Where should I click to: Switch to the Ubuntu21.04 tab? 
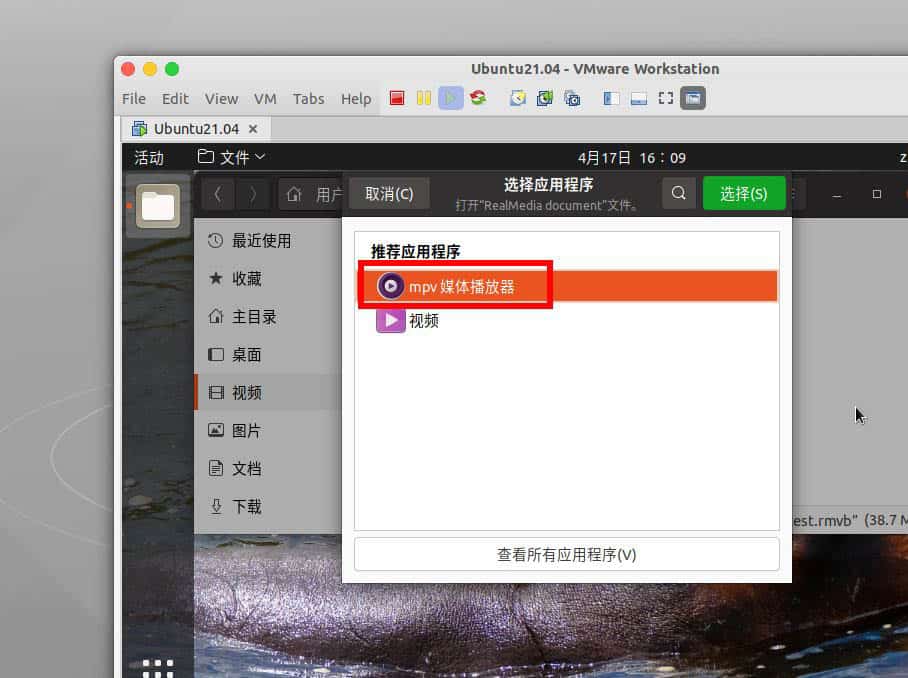(196, 128)
